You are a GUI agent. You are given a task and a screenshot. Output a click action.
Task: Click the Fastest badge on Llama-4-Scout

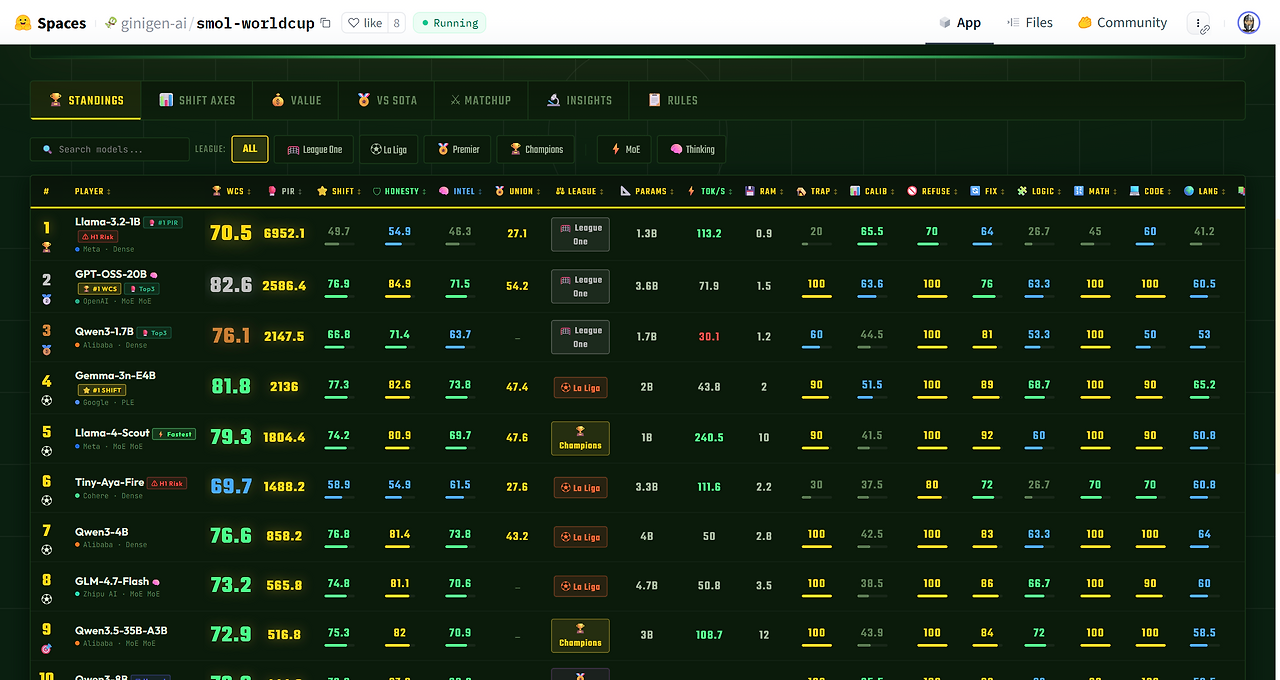coord(175,434)
